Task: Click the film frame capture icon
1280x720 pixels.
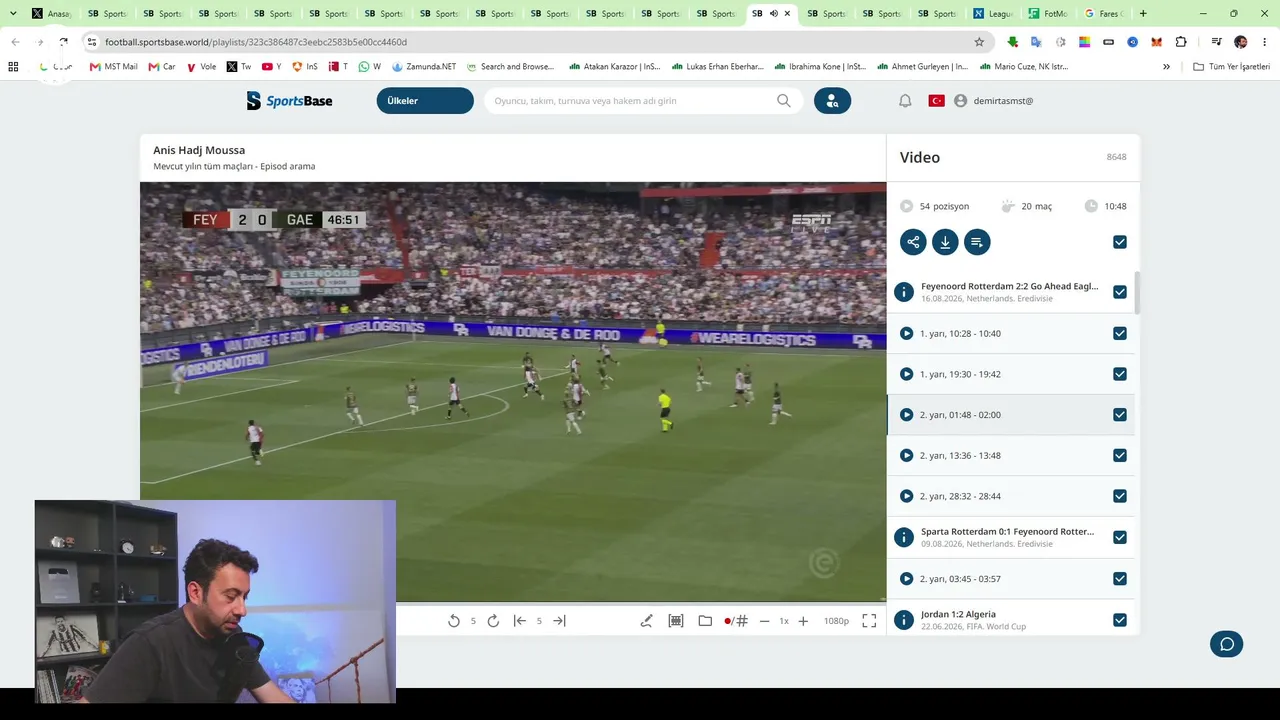Action: click(x=676, y=621)
